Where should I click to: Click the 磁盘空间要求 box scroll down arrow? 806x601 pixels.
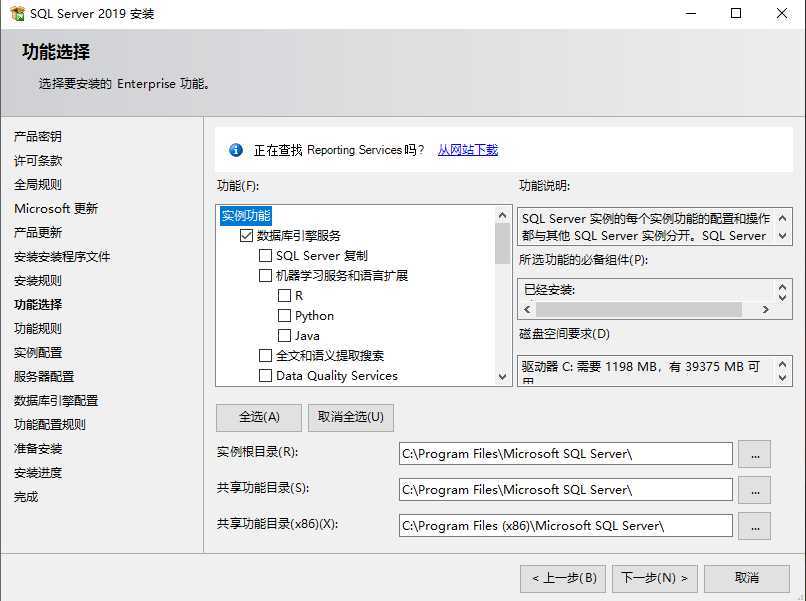click(x=782, y=377)
